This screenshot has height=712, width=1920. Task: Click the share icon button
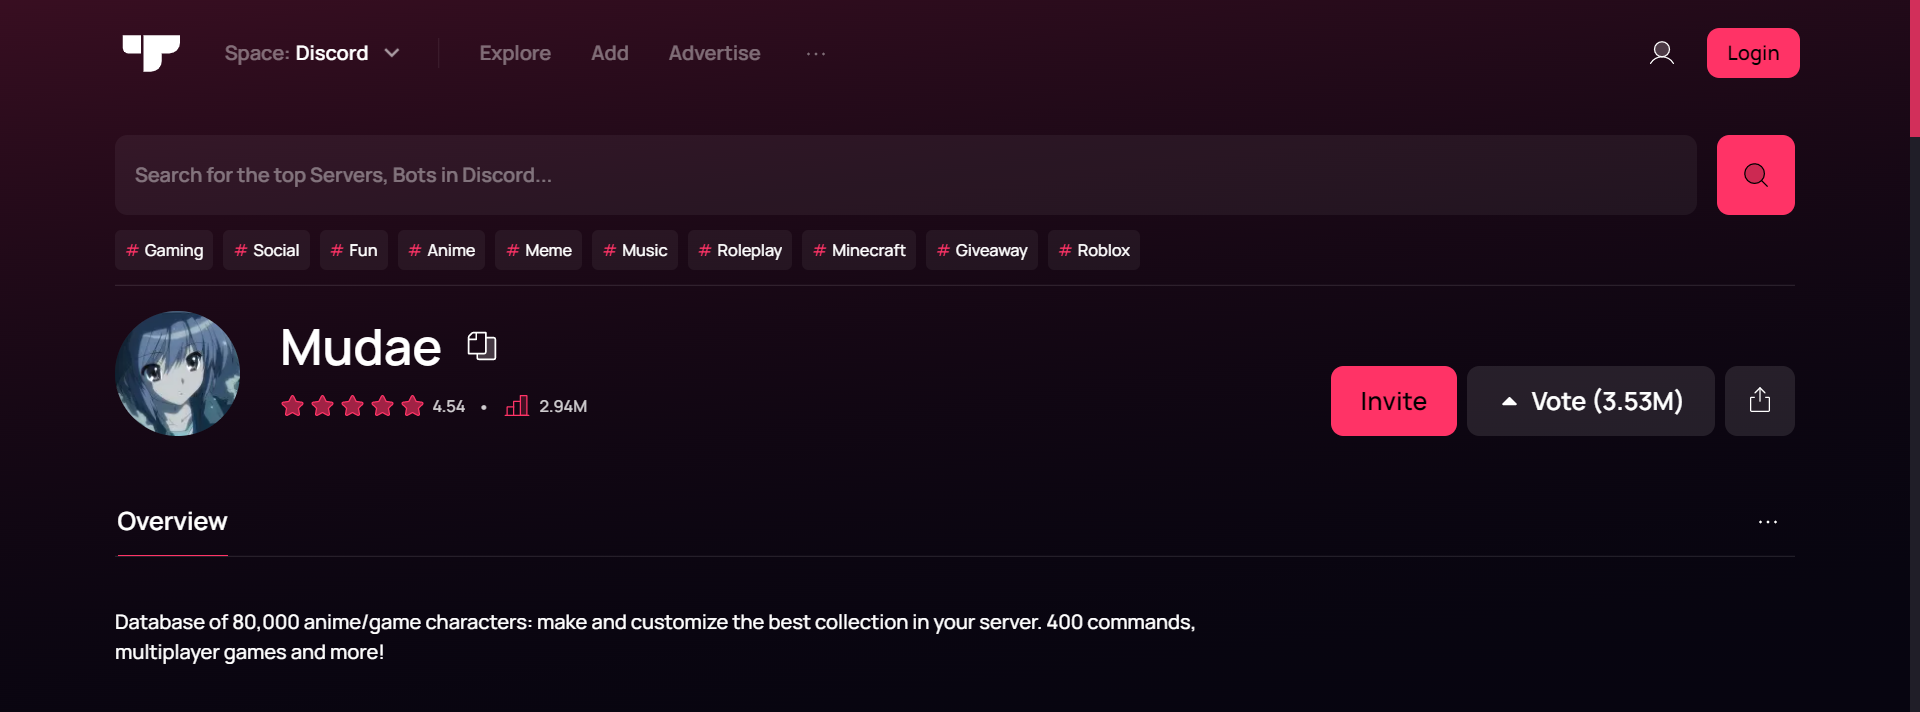point(1759,401)
